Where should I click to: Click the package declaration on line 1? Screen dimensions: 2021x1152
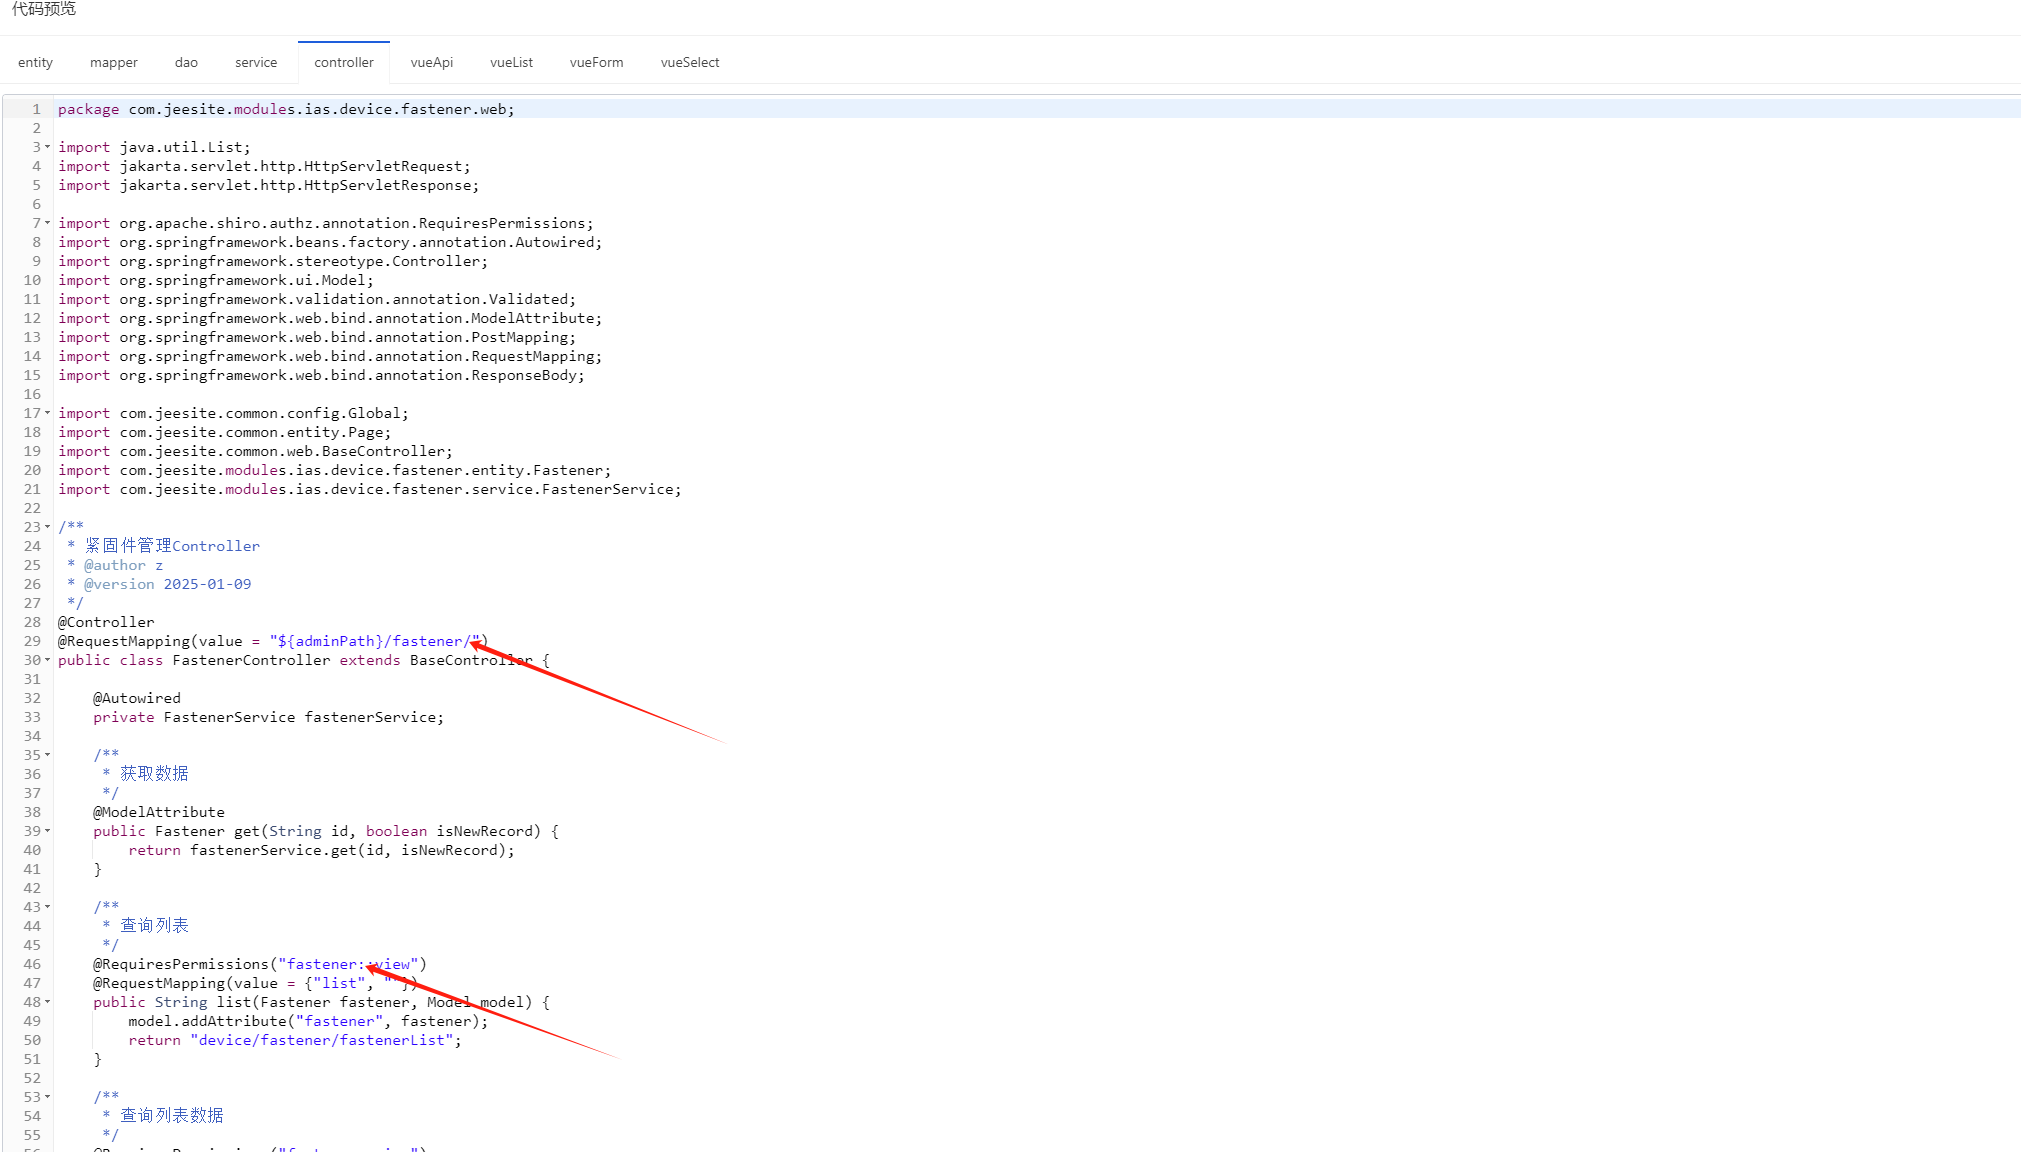(x=286, y=109)
